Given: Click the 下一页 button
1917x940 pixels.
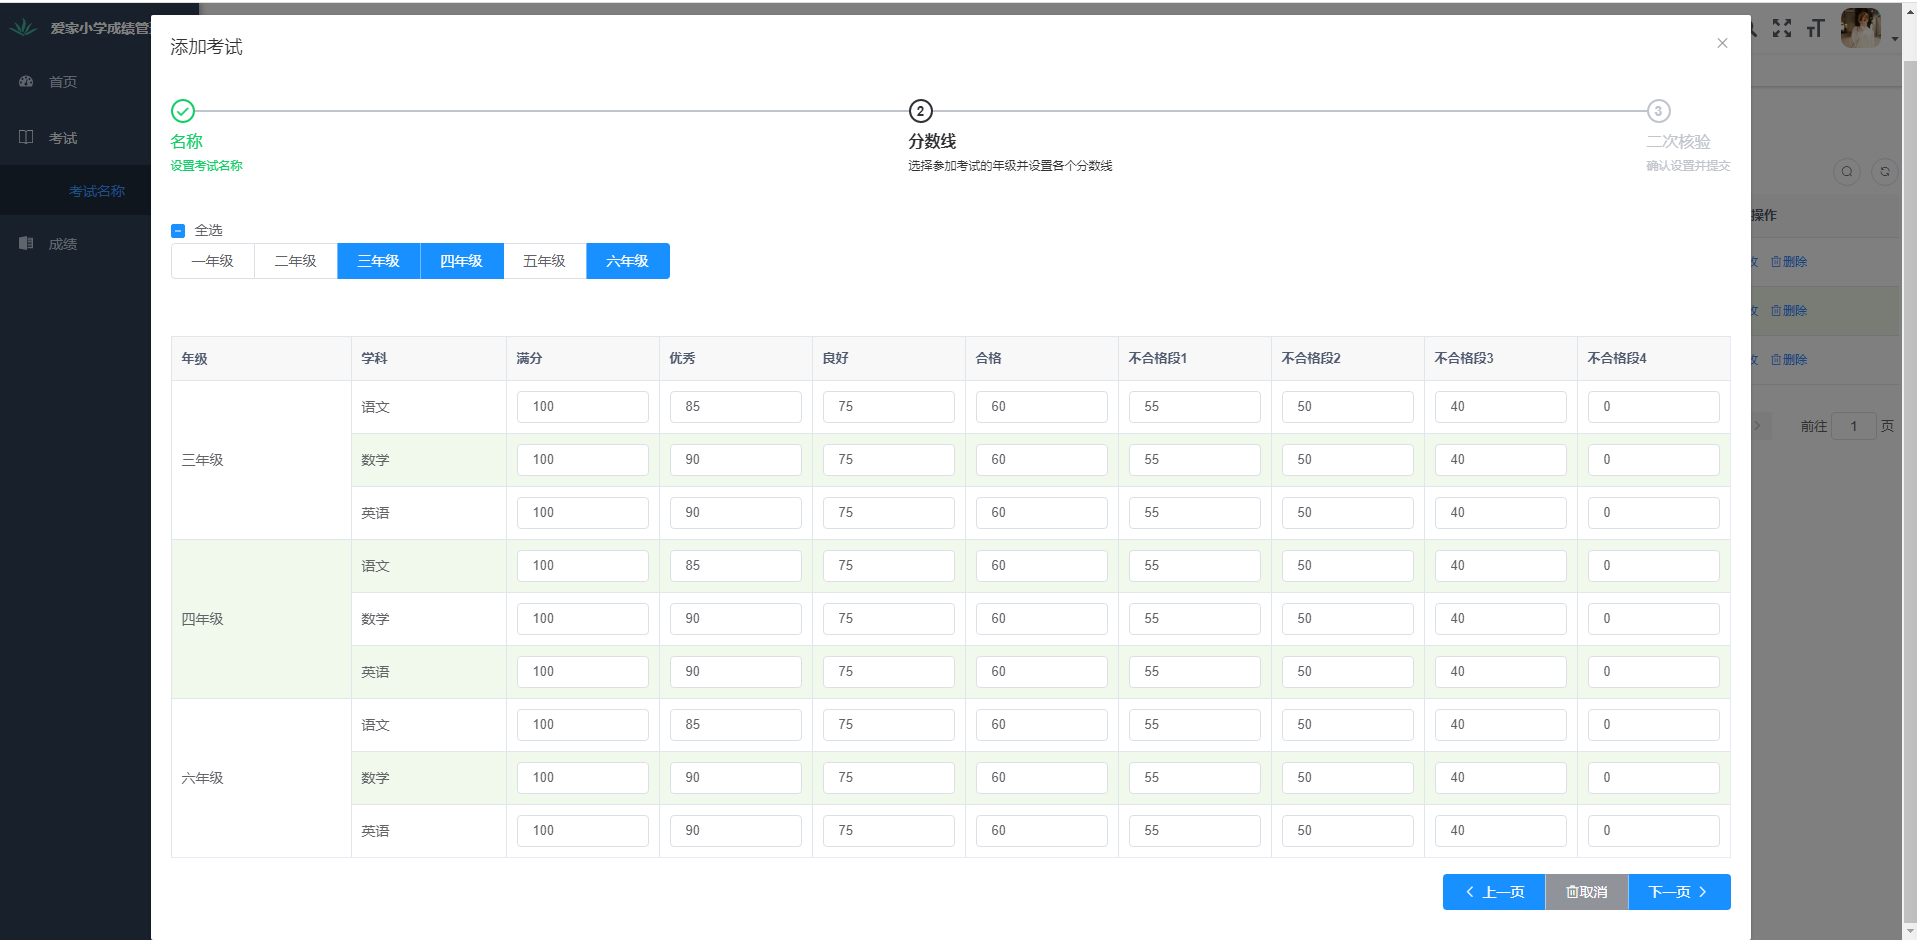Looking at the screenshot, I should (1678, 892).
